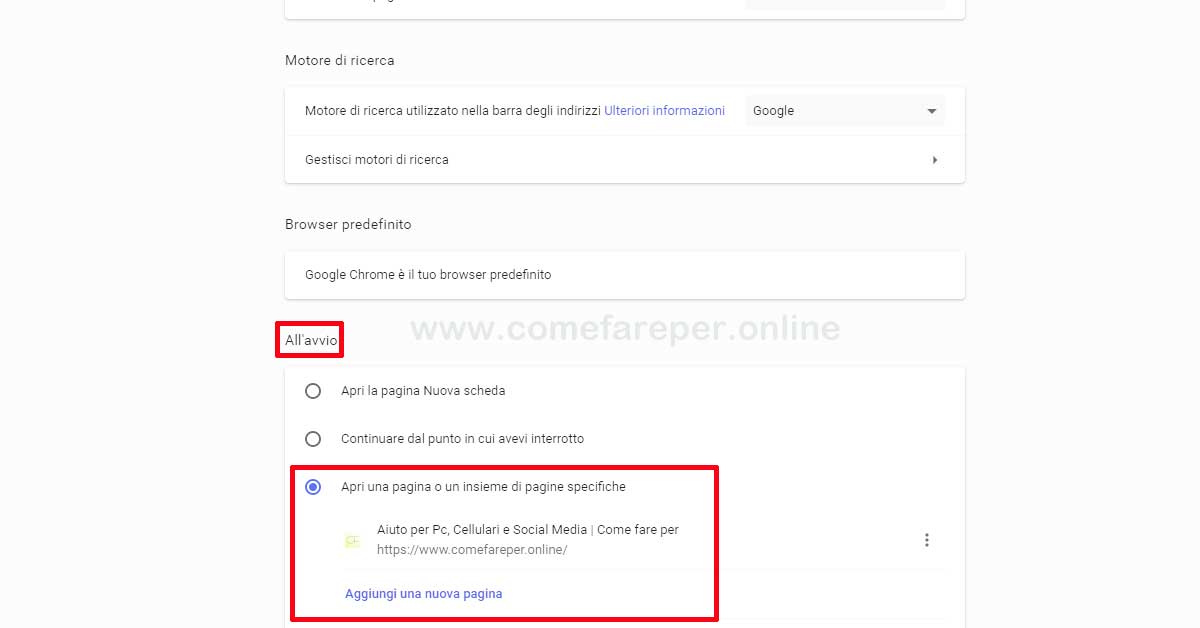The width and height of the screenshot is (1200, 628).
Task: Click the Google selected value in the combo box
Action: (x=773, y=110)
